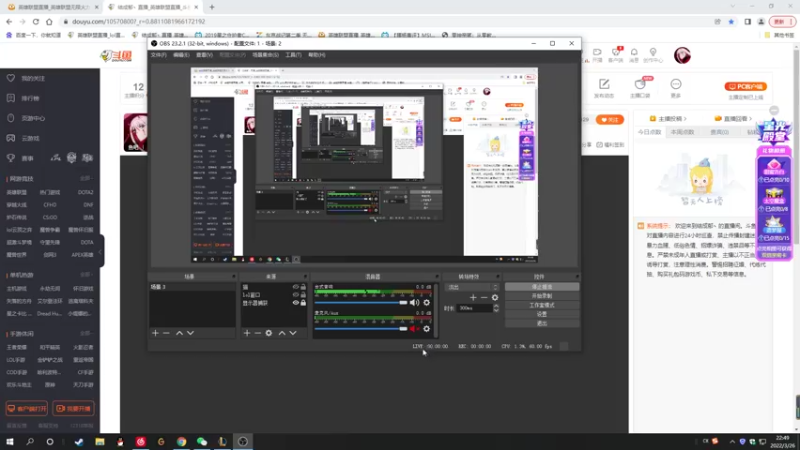Toggle lock of the topmost source row

click(x=303, y=287)
